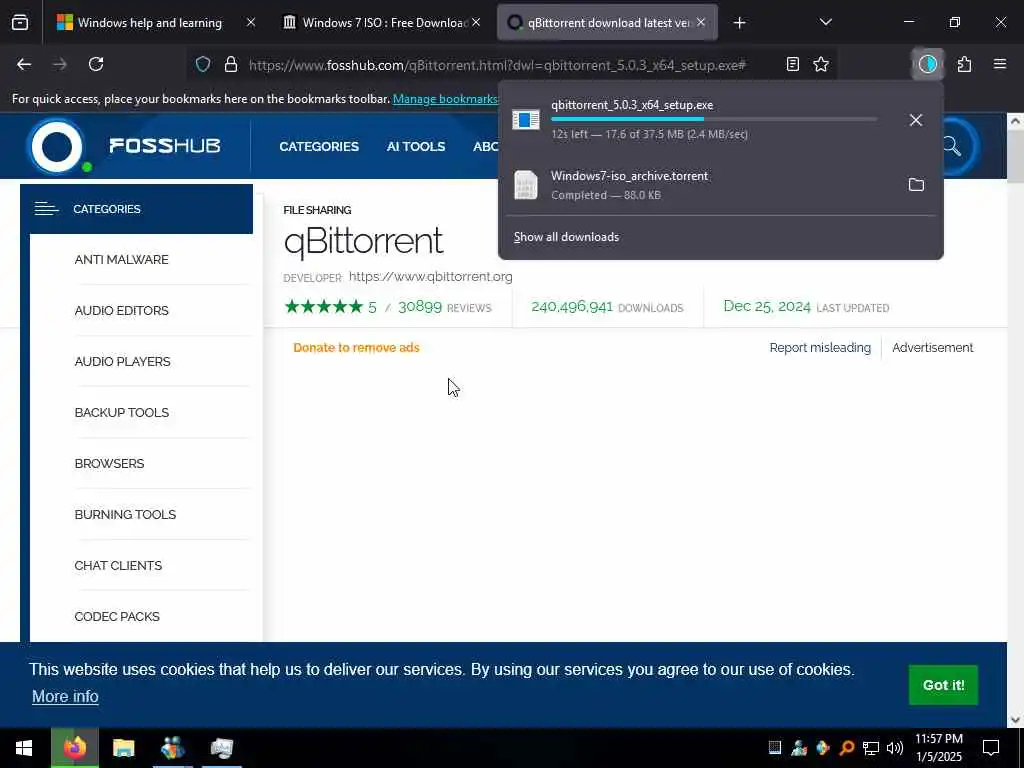Open the CATEGORIES nav menu
This screenshot has height=768, width=1024.
[x=319, y=146]
